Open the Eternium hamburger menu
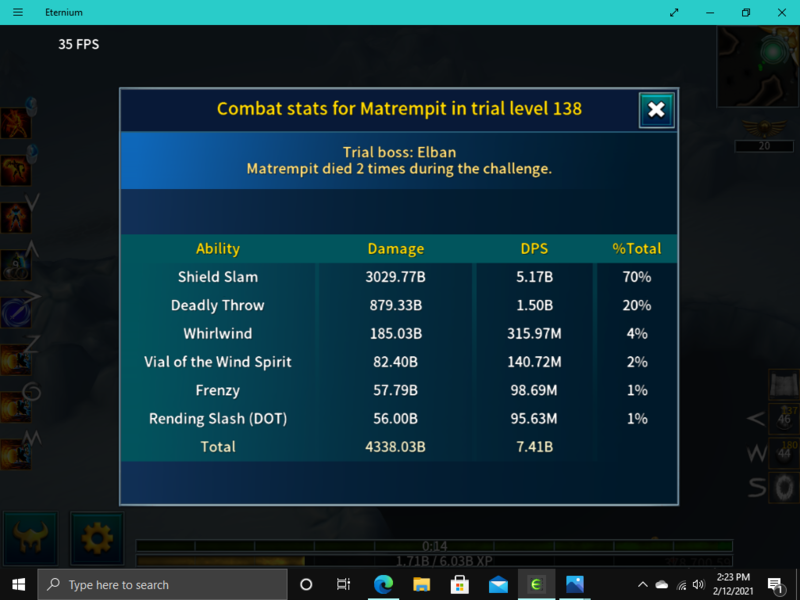The width and height of the screenshot is (800, 600). pyautogui.click(x=18, y=12)
